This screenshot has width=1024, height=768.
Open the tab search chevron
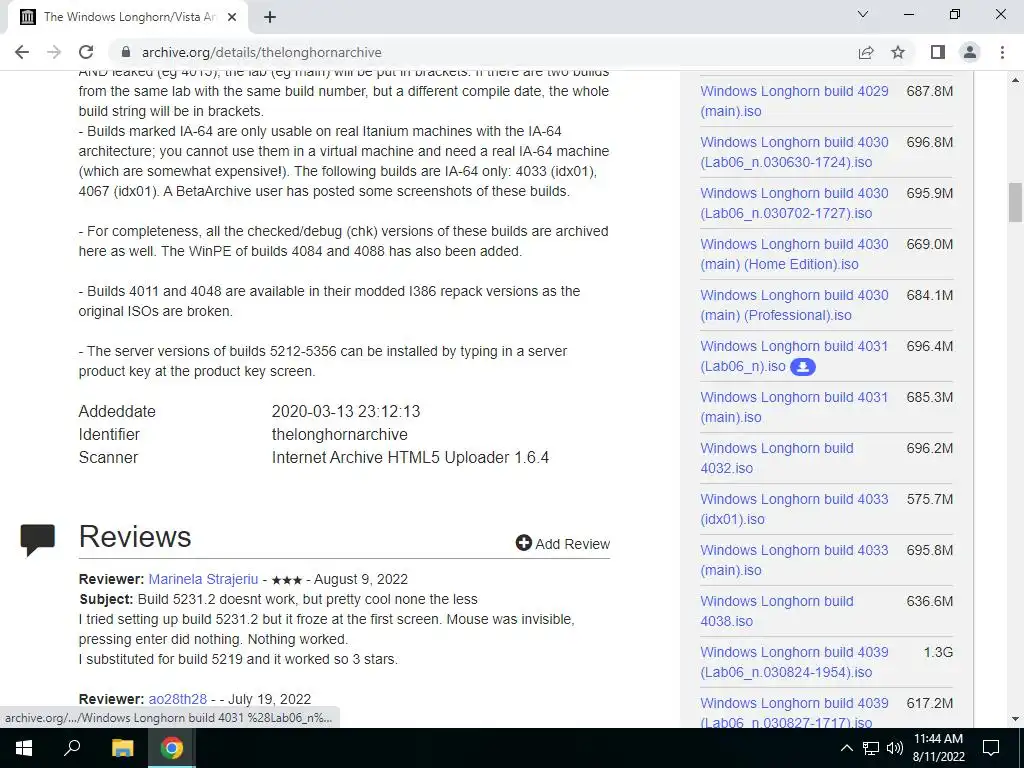click(x=863, y=14)
